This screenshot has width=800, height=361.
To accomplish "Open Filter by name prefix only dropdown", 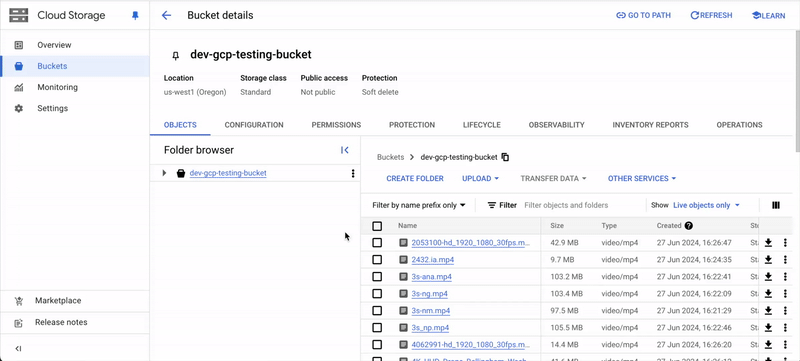I will [x=419, y=205].
